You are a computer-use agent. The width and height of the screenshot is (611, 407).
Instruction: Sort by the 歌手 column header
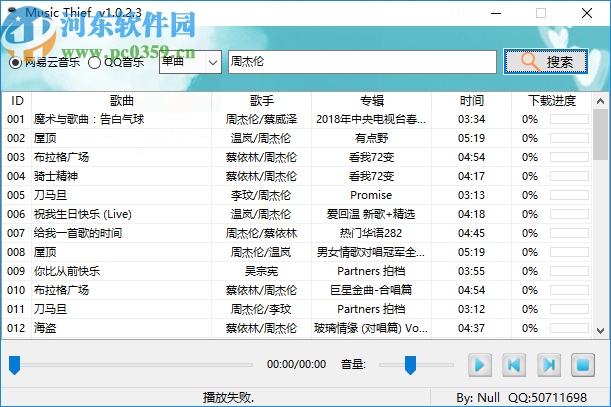click(261, 101)
